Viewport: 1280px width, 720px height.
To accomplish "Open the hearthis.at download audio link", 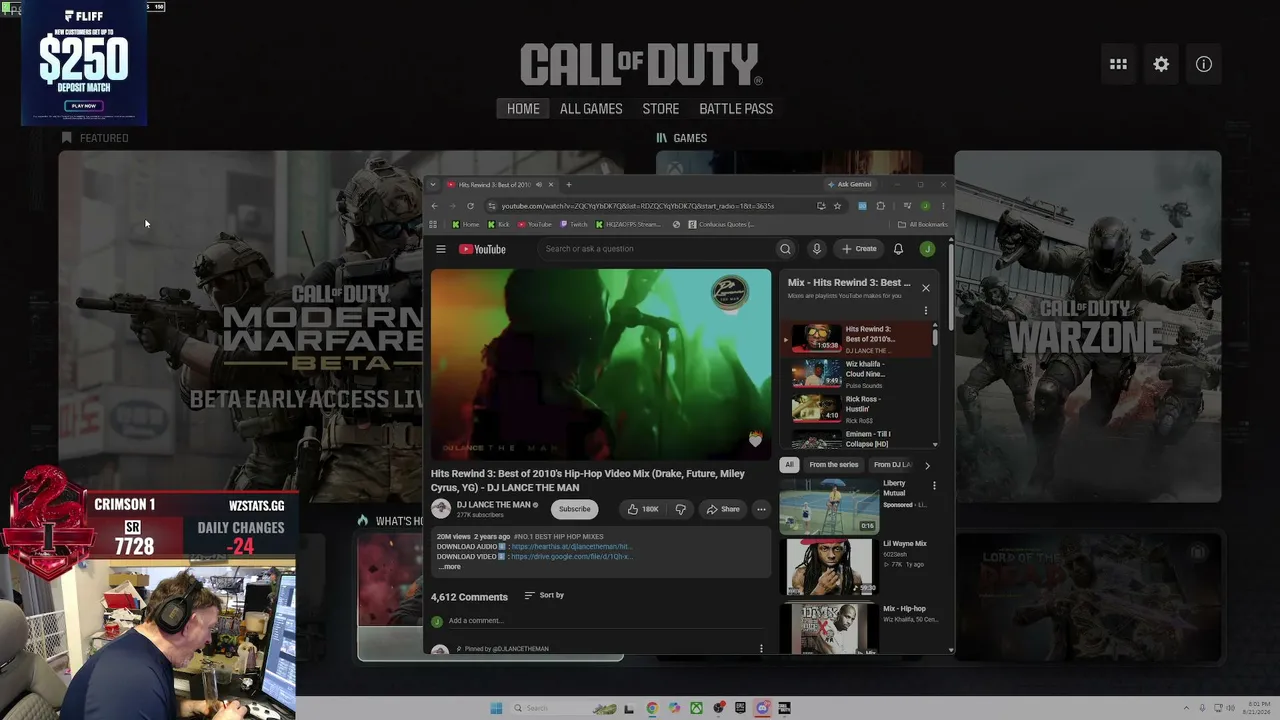I will [572, 547].
